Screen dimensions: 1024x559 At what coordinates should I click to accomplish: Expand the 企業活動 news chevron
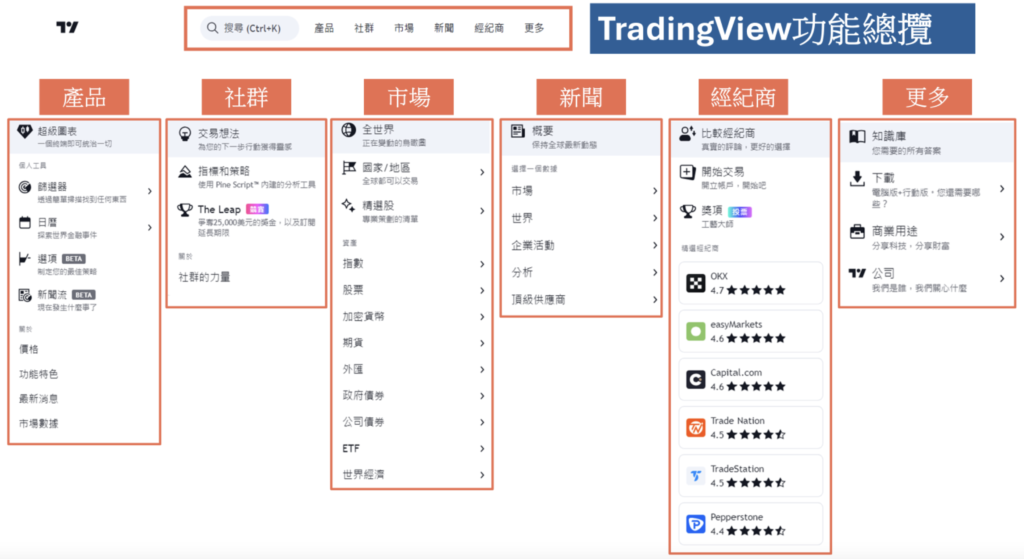[x=654, y=246]
